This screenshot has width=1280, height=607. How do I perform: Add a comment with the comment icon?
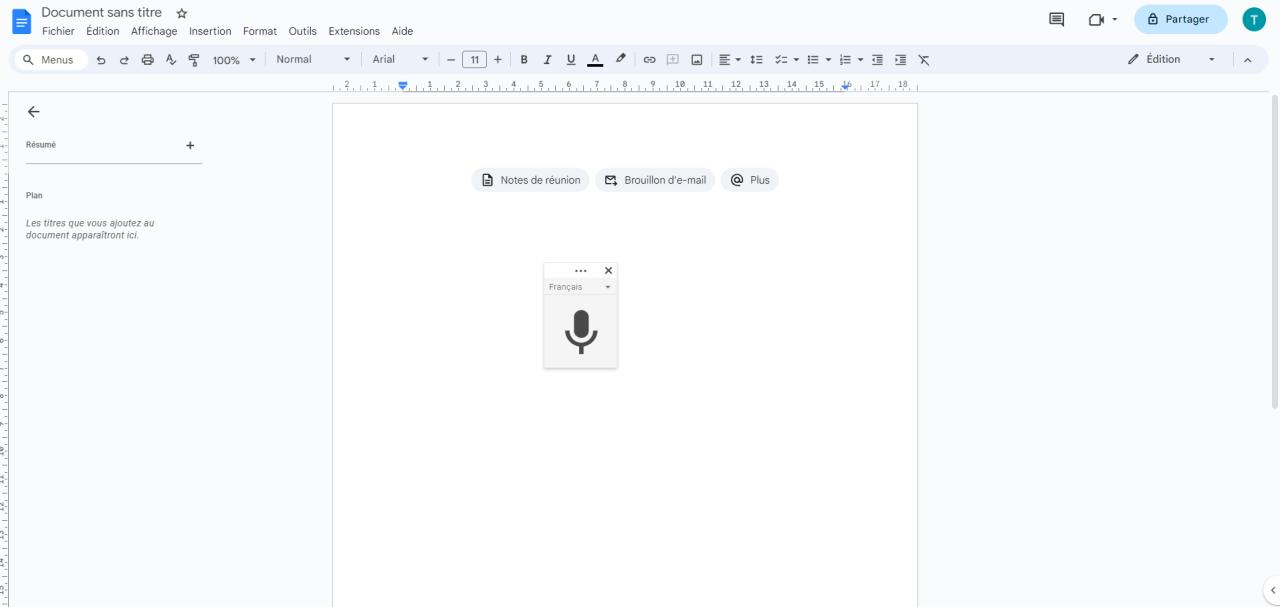tap(673, 59)
